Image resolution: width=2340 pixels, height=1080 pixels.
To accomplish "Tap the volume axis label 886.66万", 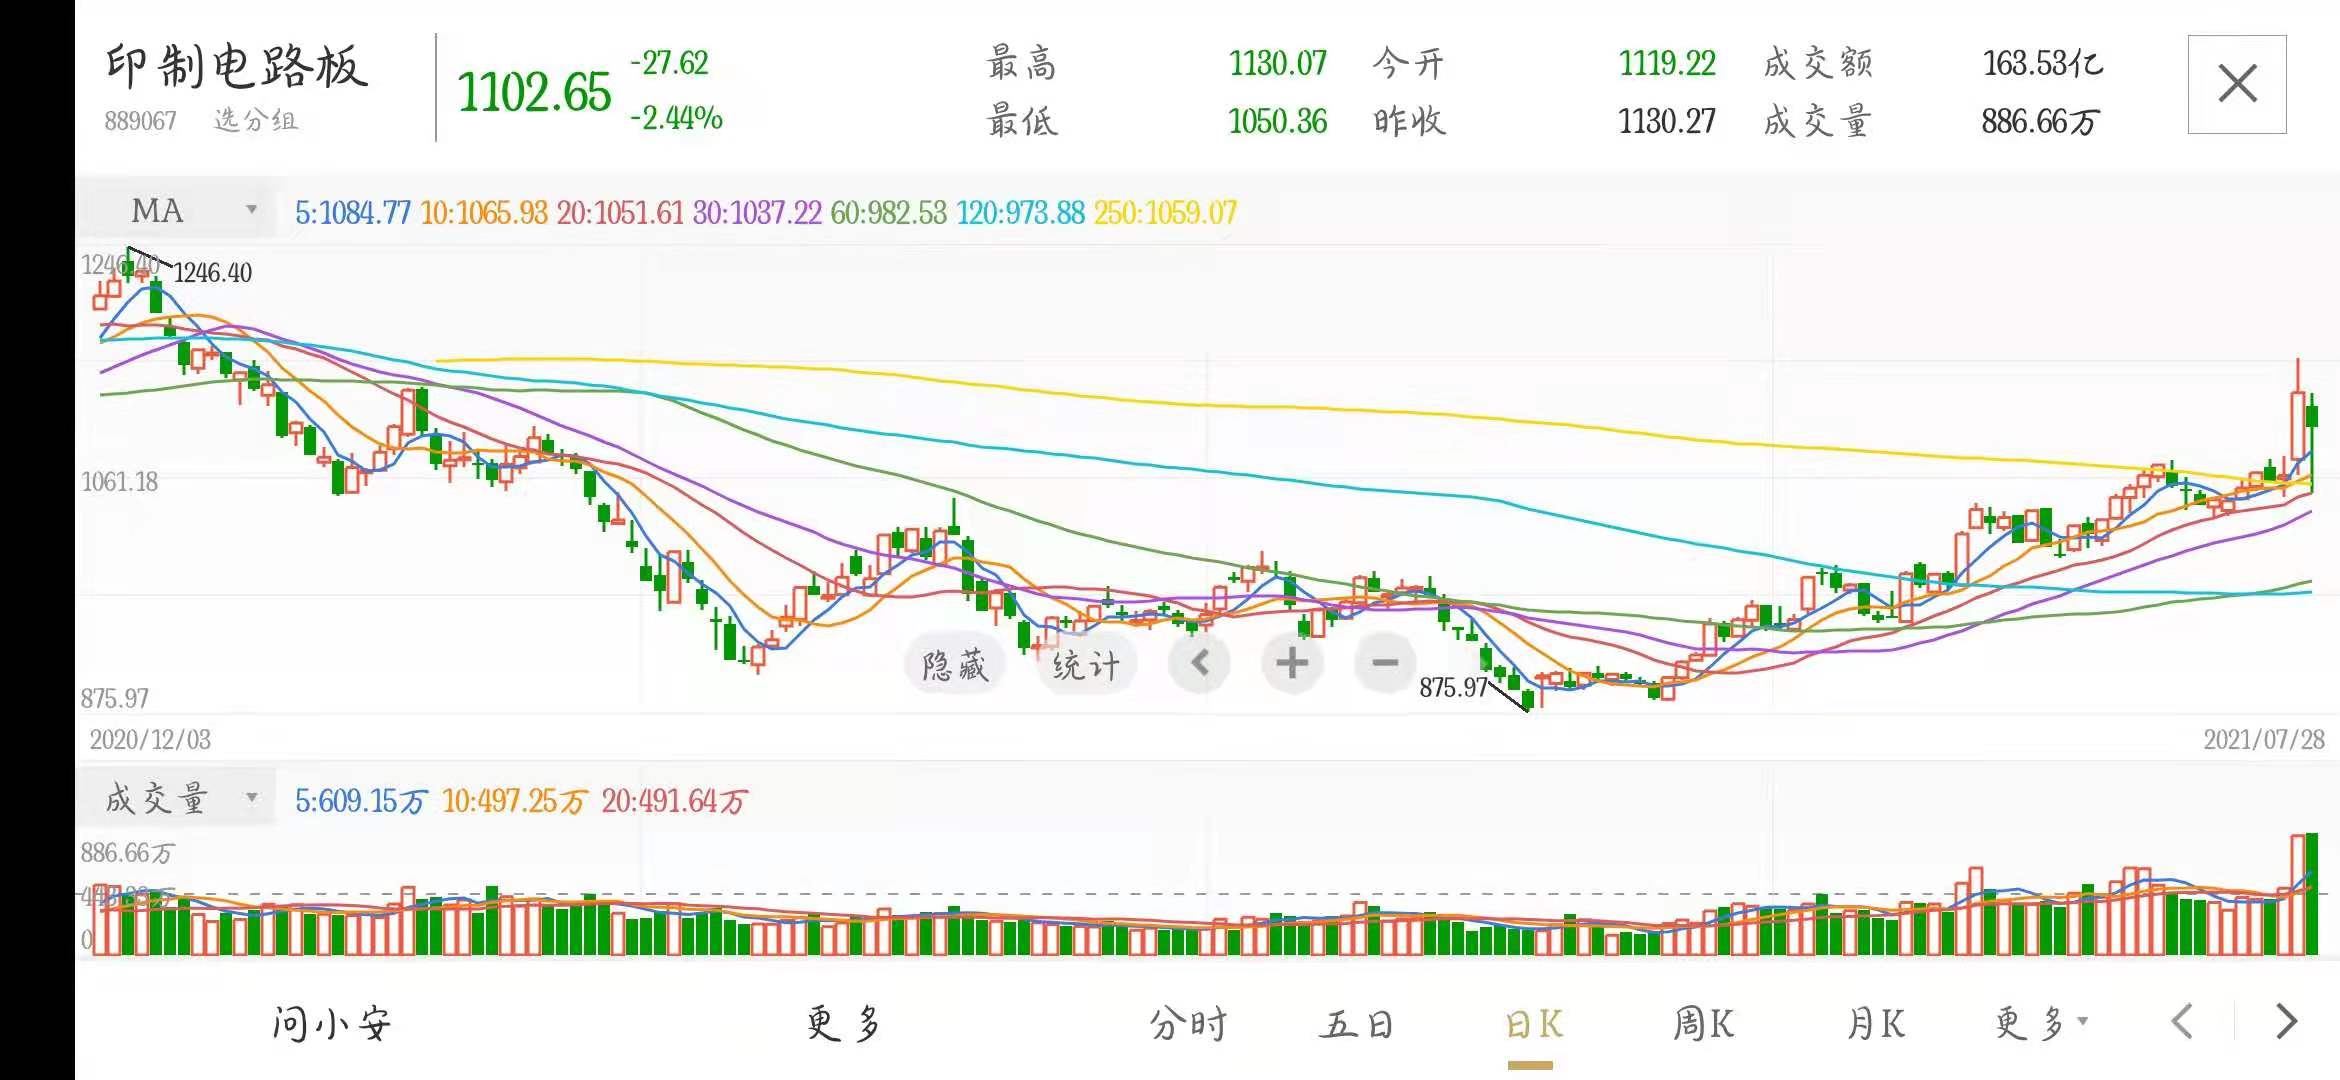I will click(x=128, y=853).
